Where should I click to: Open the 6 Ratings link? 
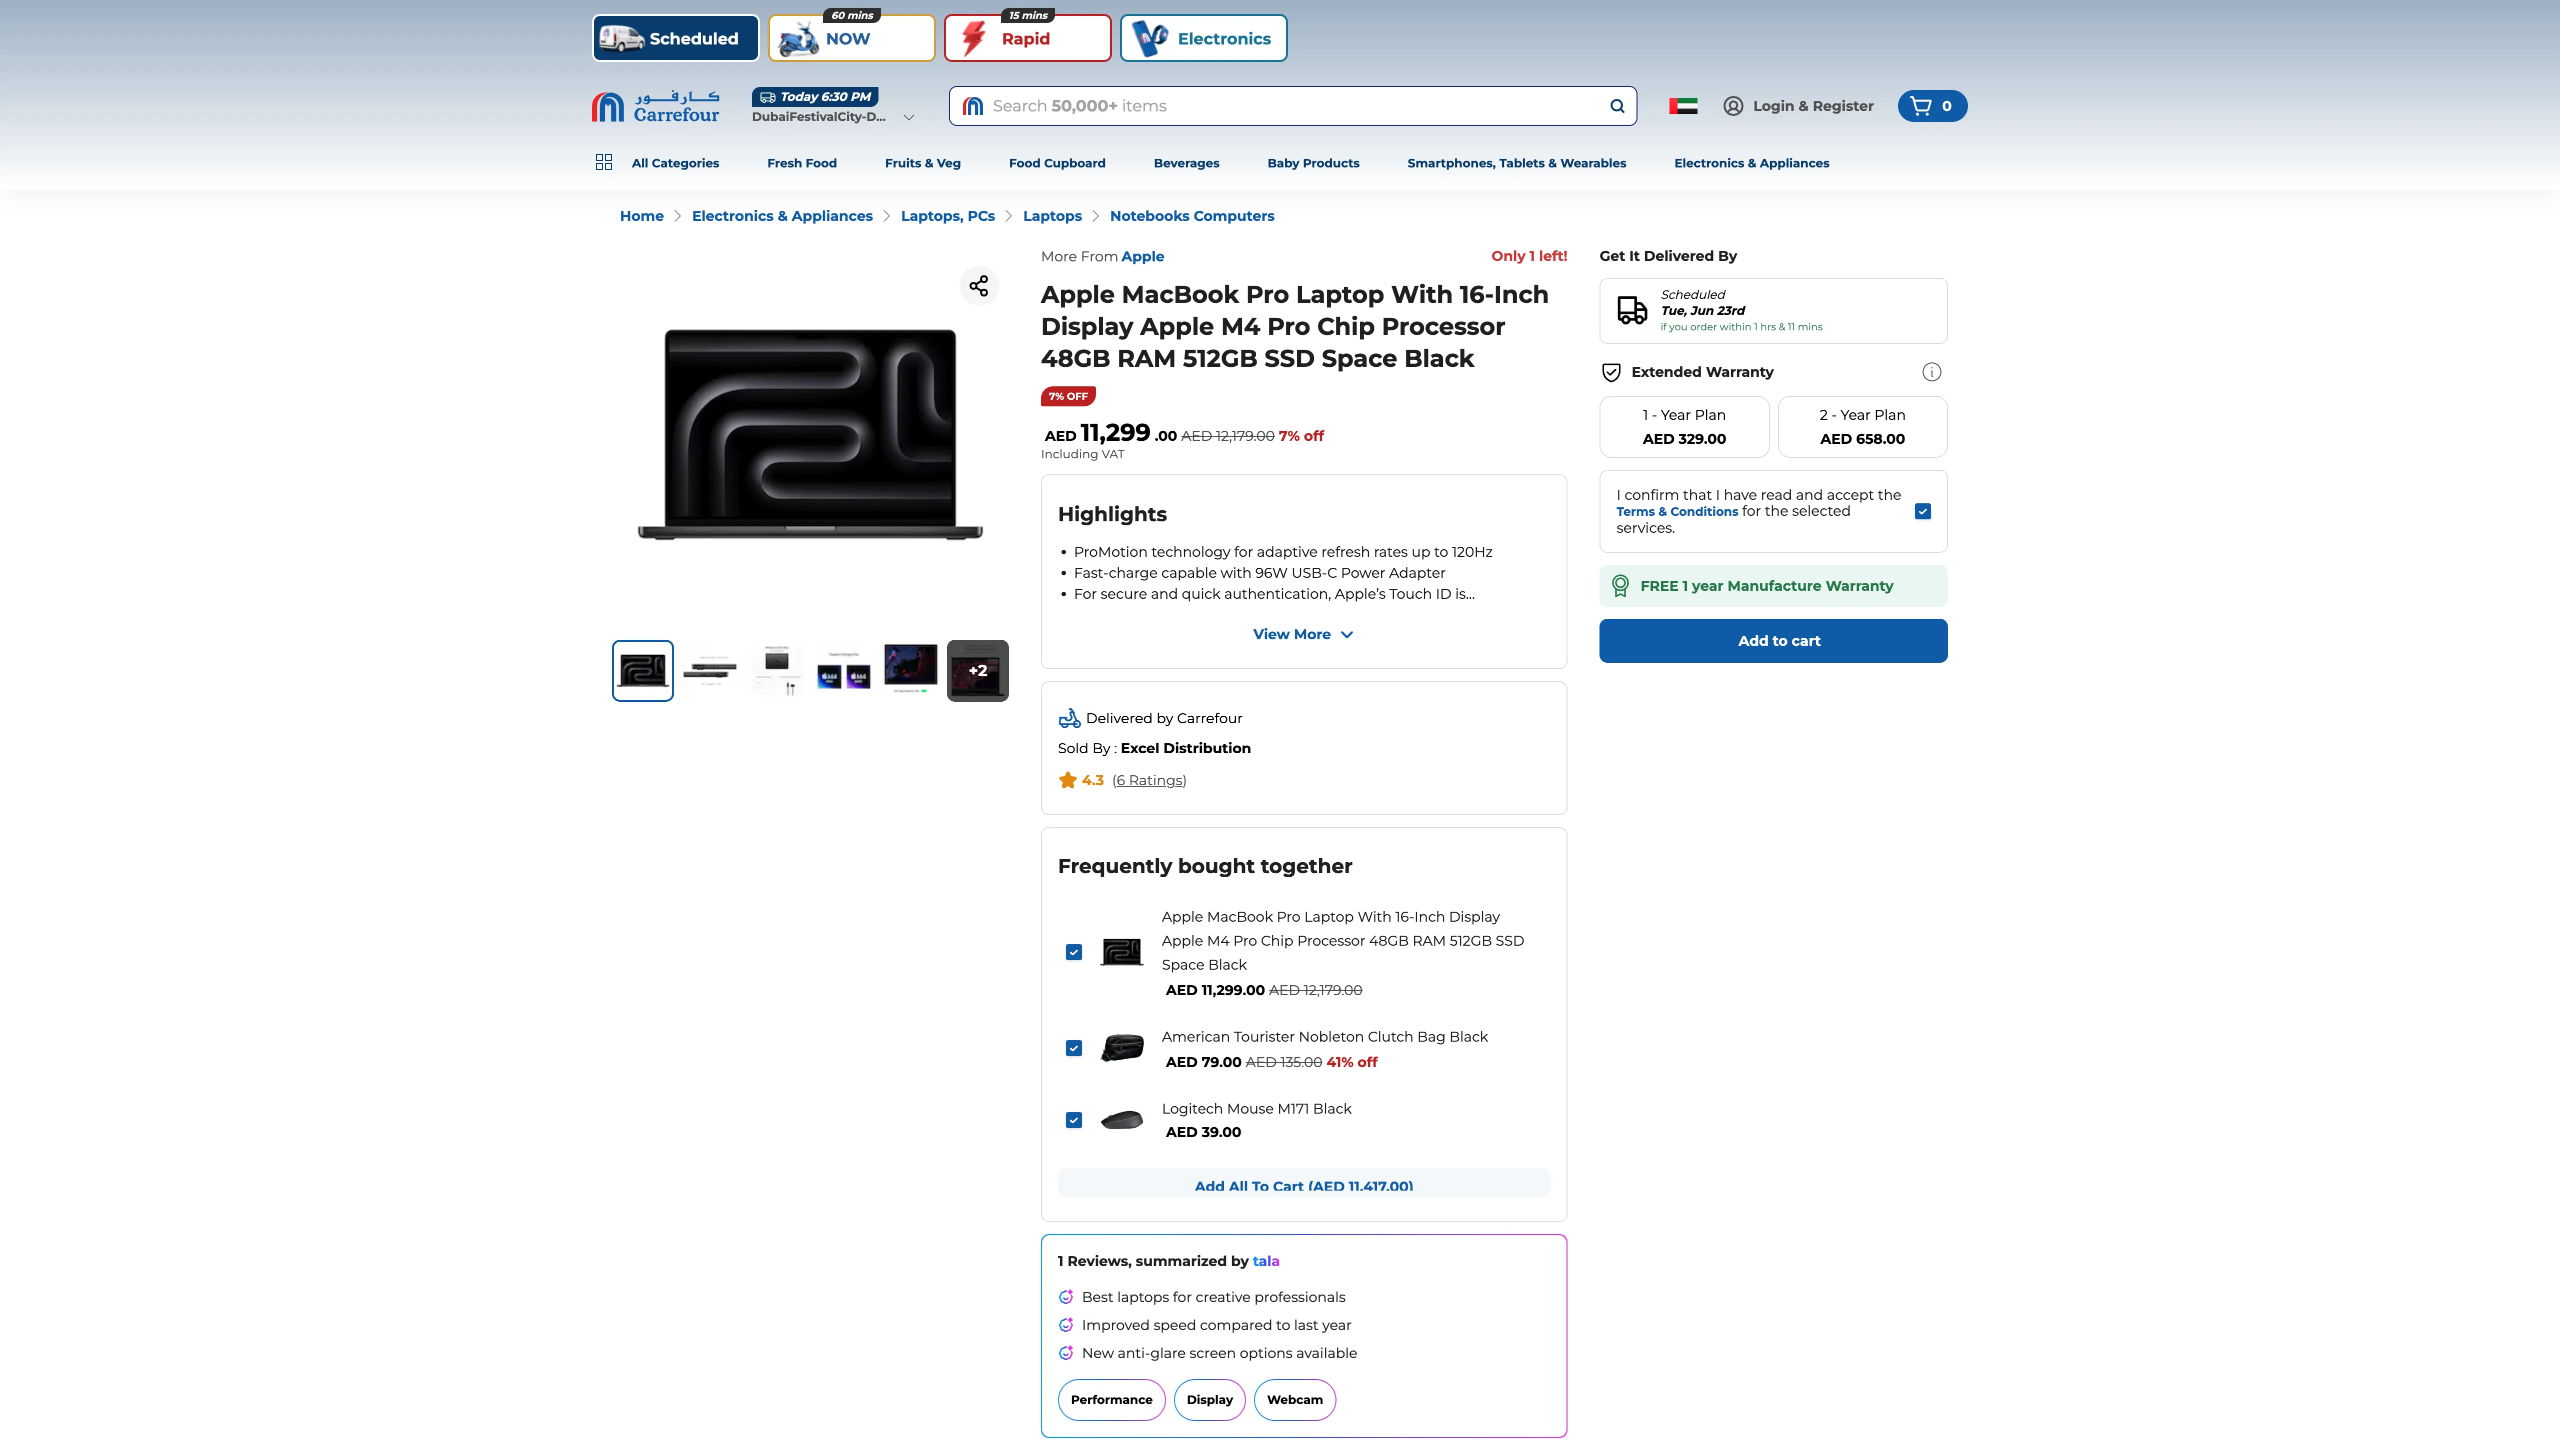1149,780
